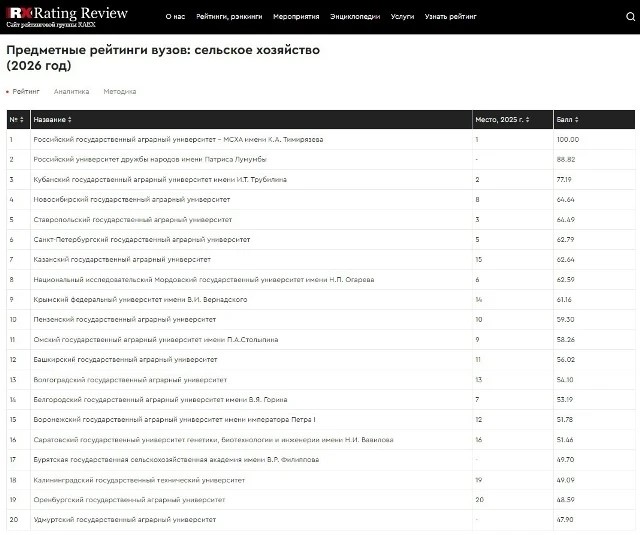Select Калининградский государственный технический университет name
The width and height of the screenshot is (640, 535).
[139, 480]
